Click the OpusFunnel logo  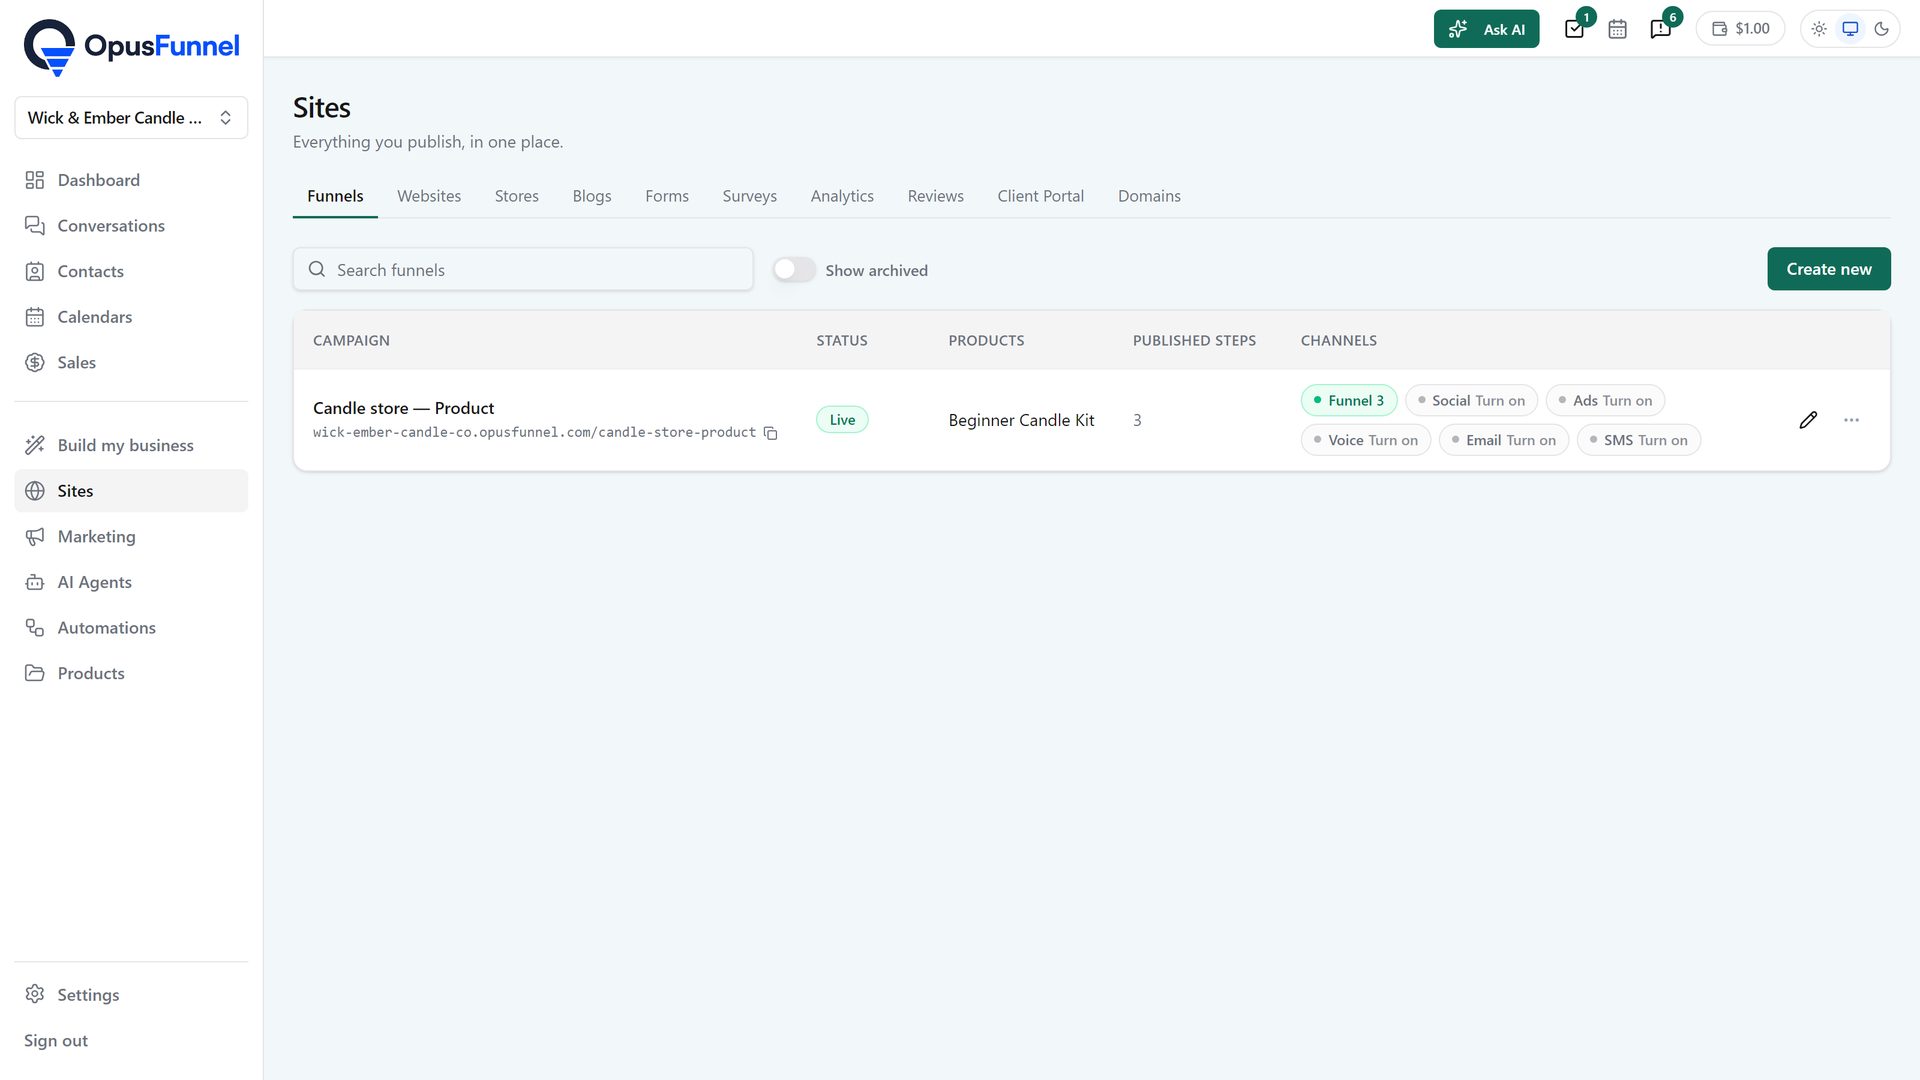(x=131, y=47)
